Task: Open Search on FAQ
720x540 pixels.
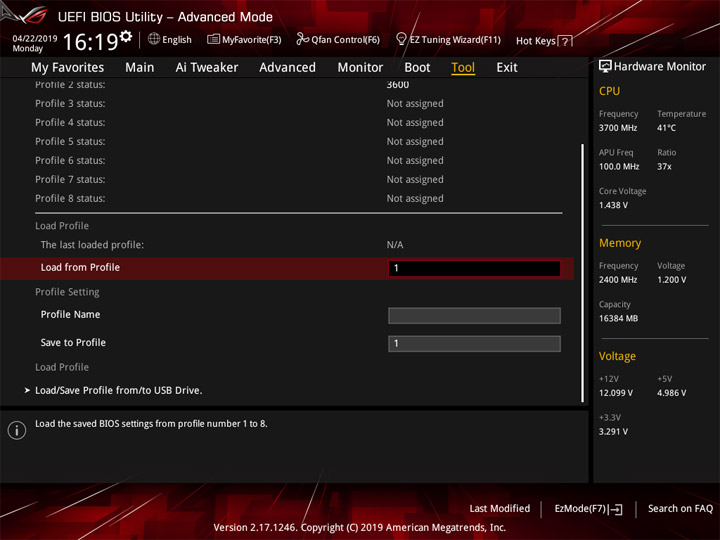Action: [680, 509]
